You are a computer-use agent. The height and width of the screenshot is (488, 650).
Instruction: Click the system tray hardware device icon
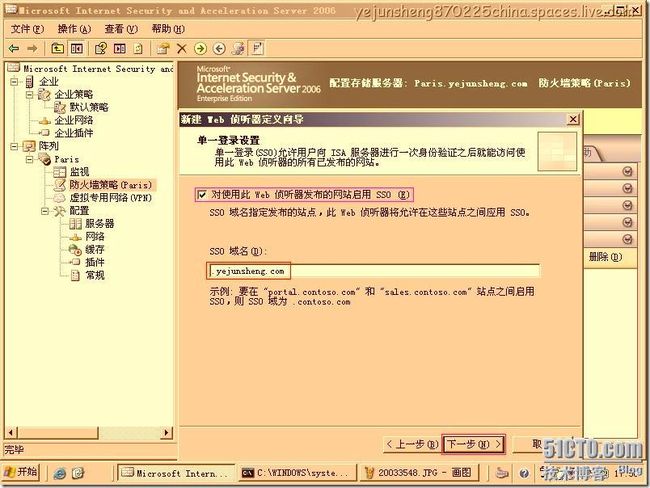click(x=502, y=473)
